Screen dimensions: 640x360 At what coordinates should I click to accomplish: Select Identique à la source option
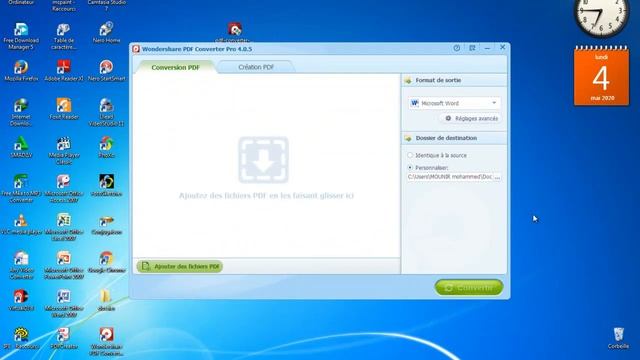(437, 156)
